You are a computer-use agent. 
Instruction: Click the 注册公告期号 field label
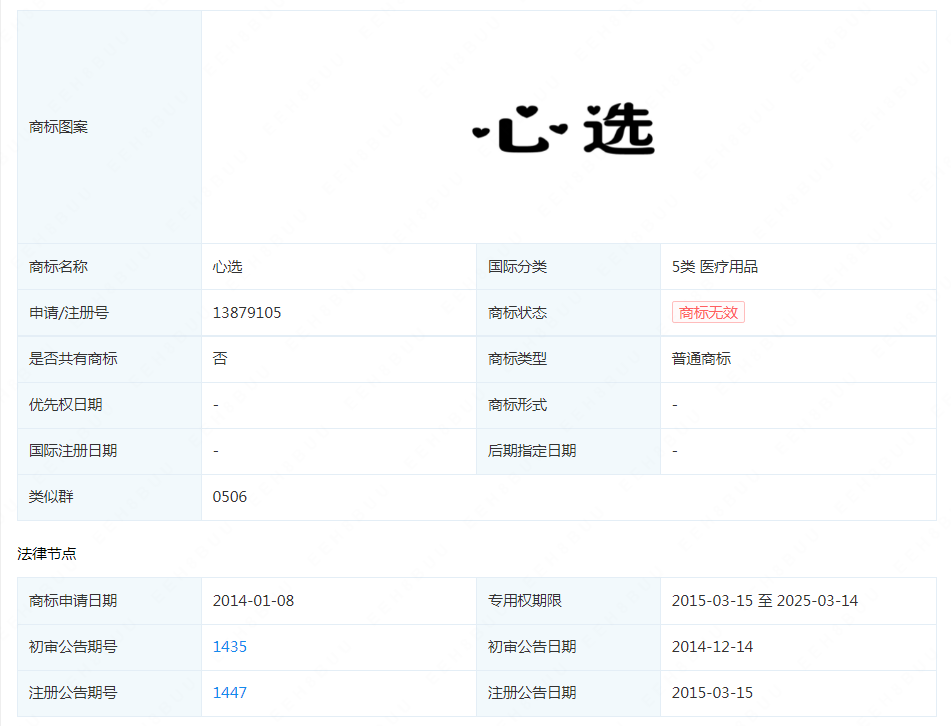(73, 693)
